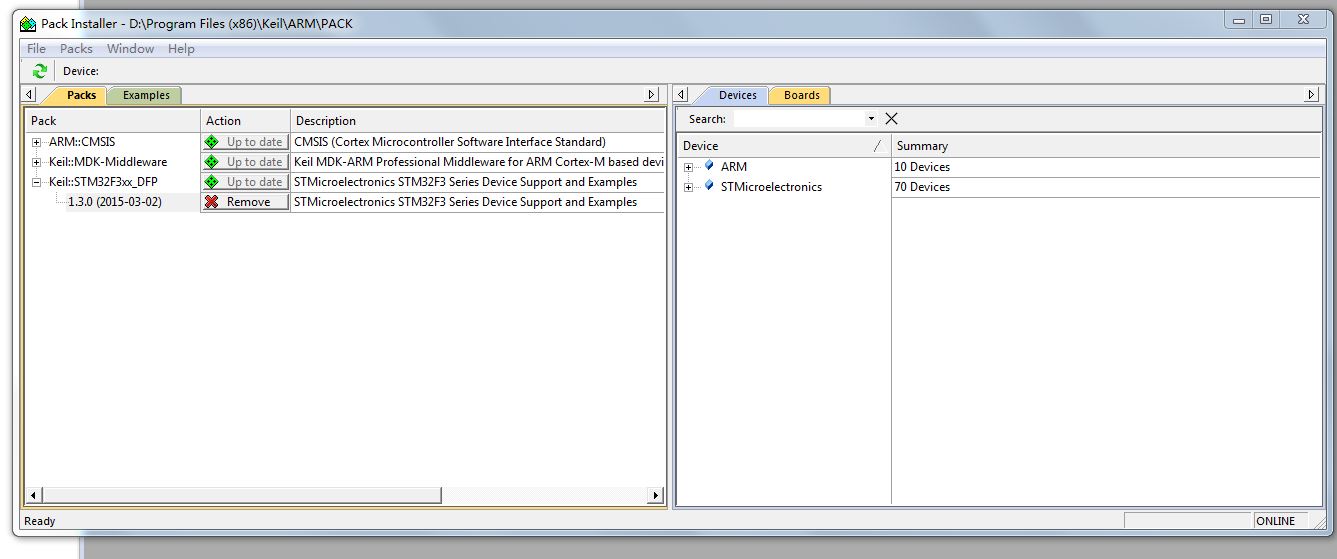Switch to the Examples tab
The image size is (1337, 559).
146,95
